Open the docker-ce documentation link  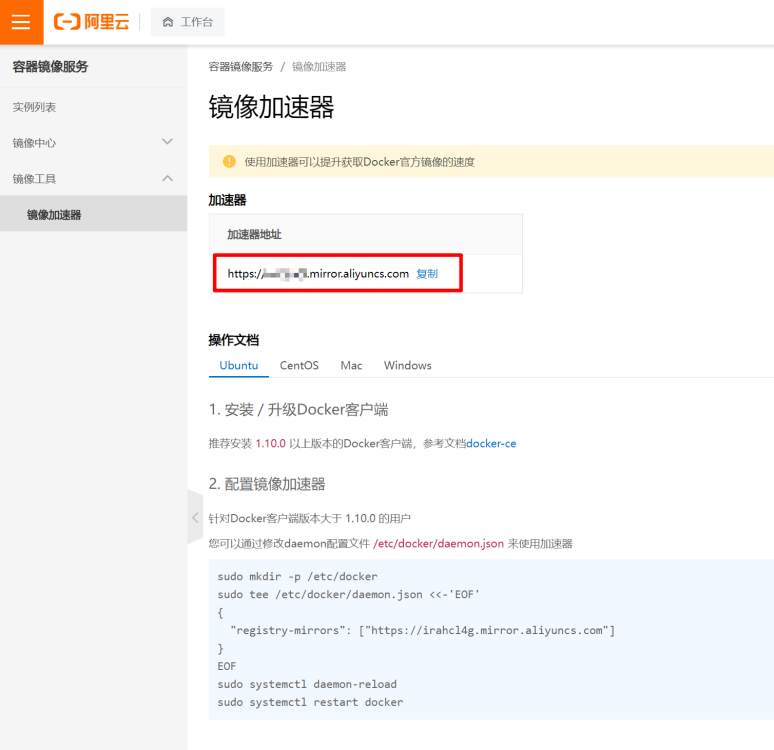(x=491, y=443)
